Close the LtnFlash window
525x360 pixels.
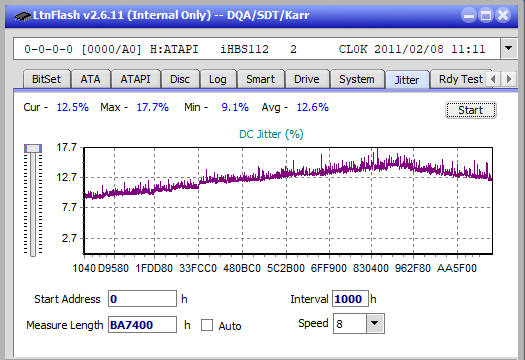(503, 15)
